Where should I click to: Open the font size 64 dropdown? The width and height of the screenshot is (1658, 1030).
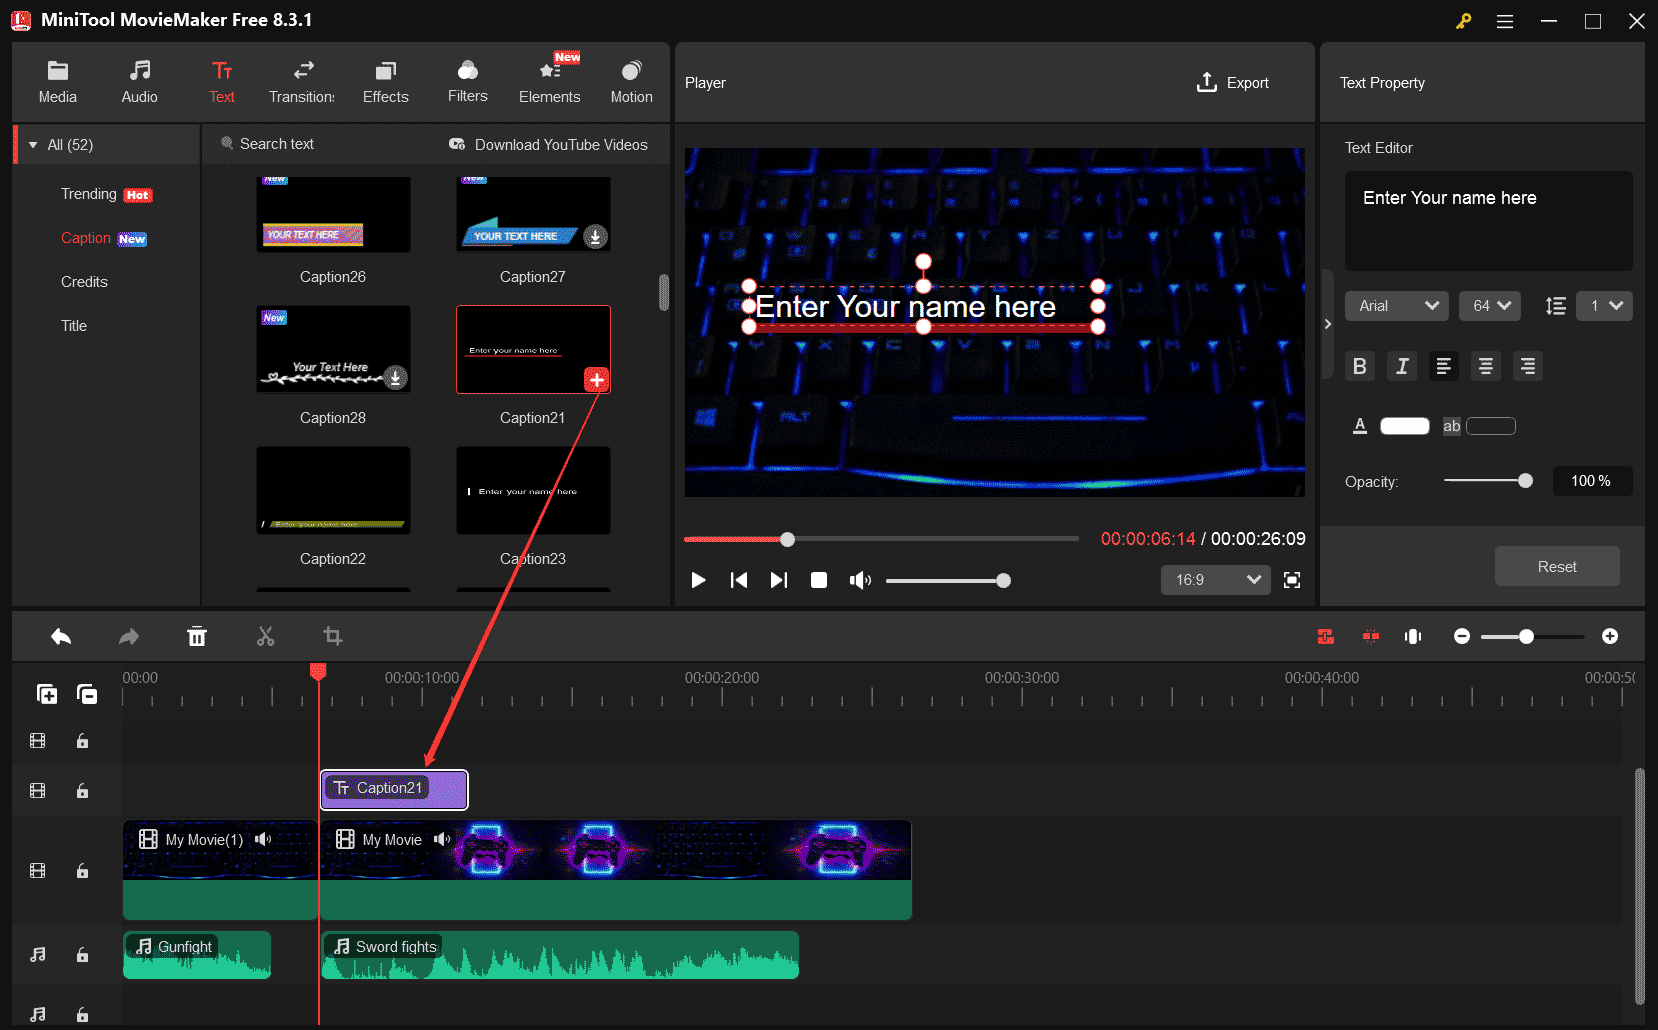pyautogui.click(x=1489, y=306)
